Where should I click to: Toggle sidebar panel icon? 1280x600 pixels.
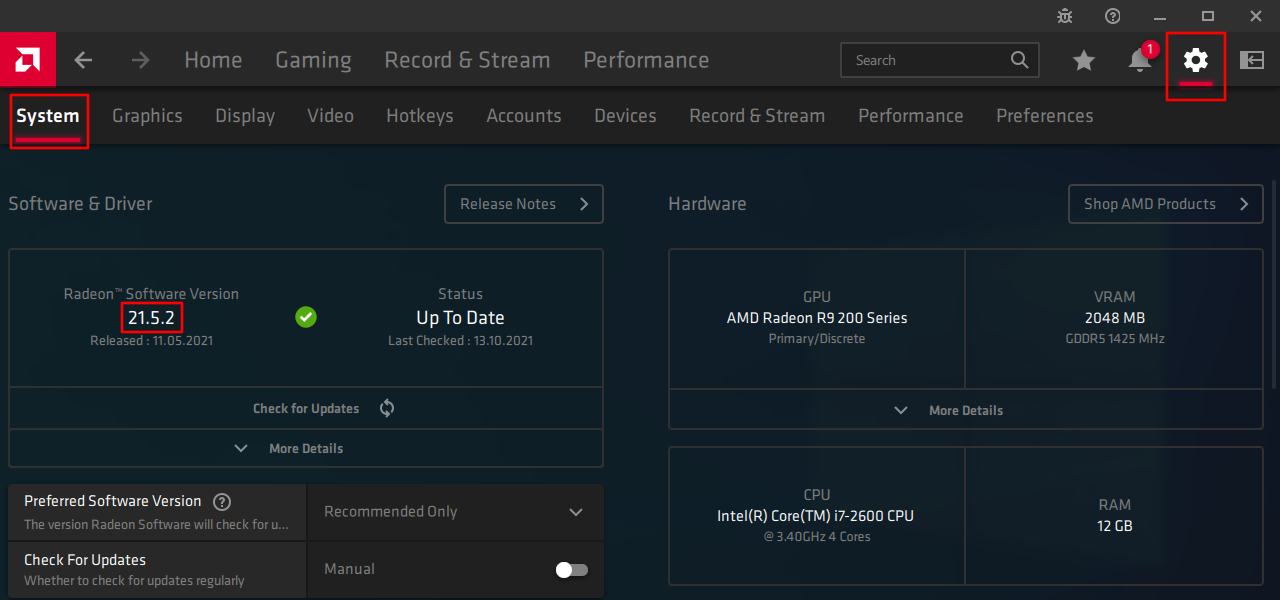1252,60
